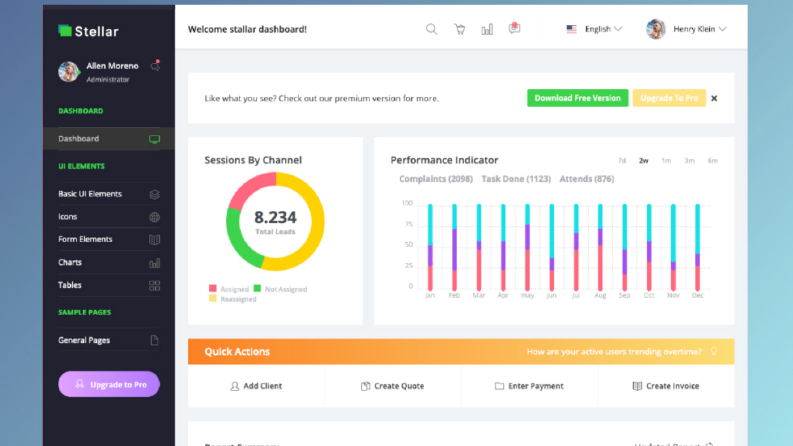The height and width of the screenshot is (446, 793).
Task: Click the Attends (876) legend label
Action: (587, 179)
